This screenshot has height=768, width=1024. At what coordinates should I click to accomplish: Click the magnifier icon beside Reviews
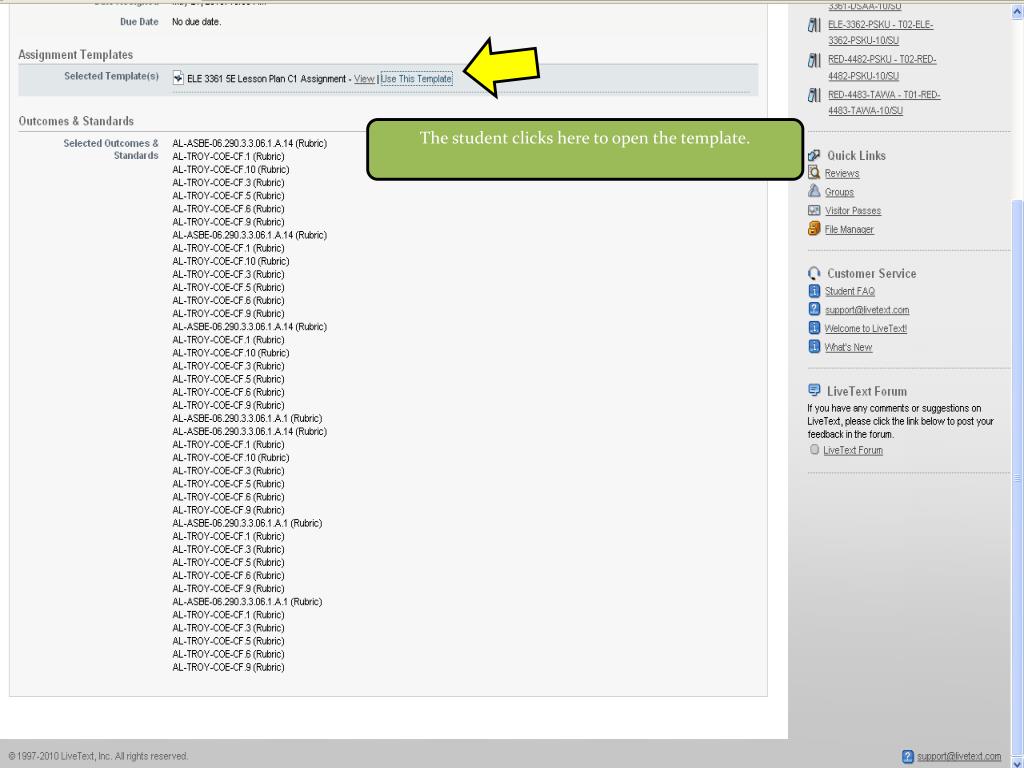click(814, 172)
